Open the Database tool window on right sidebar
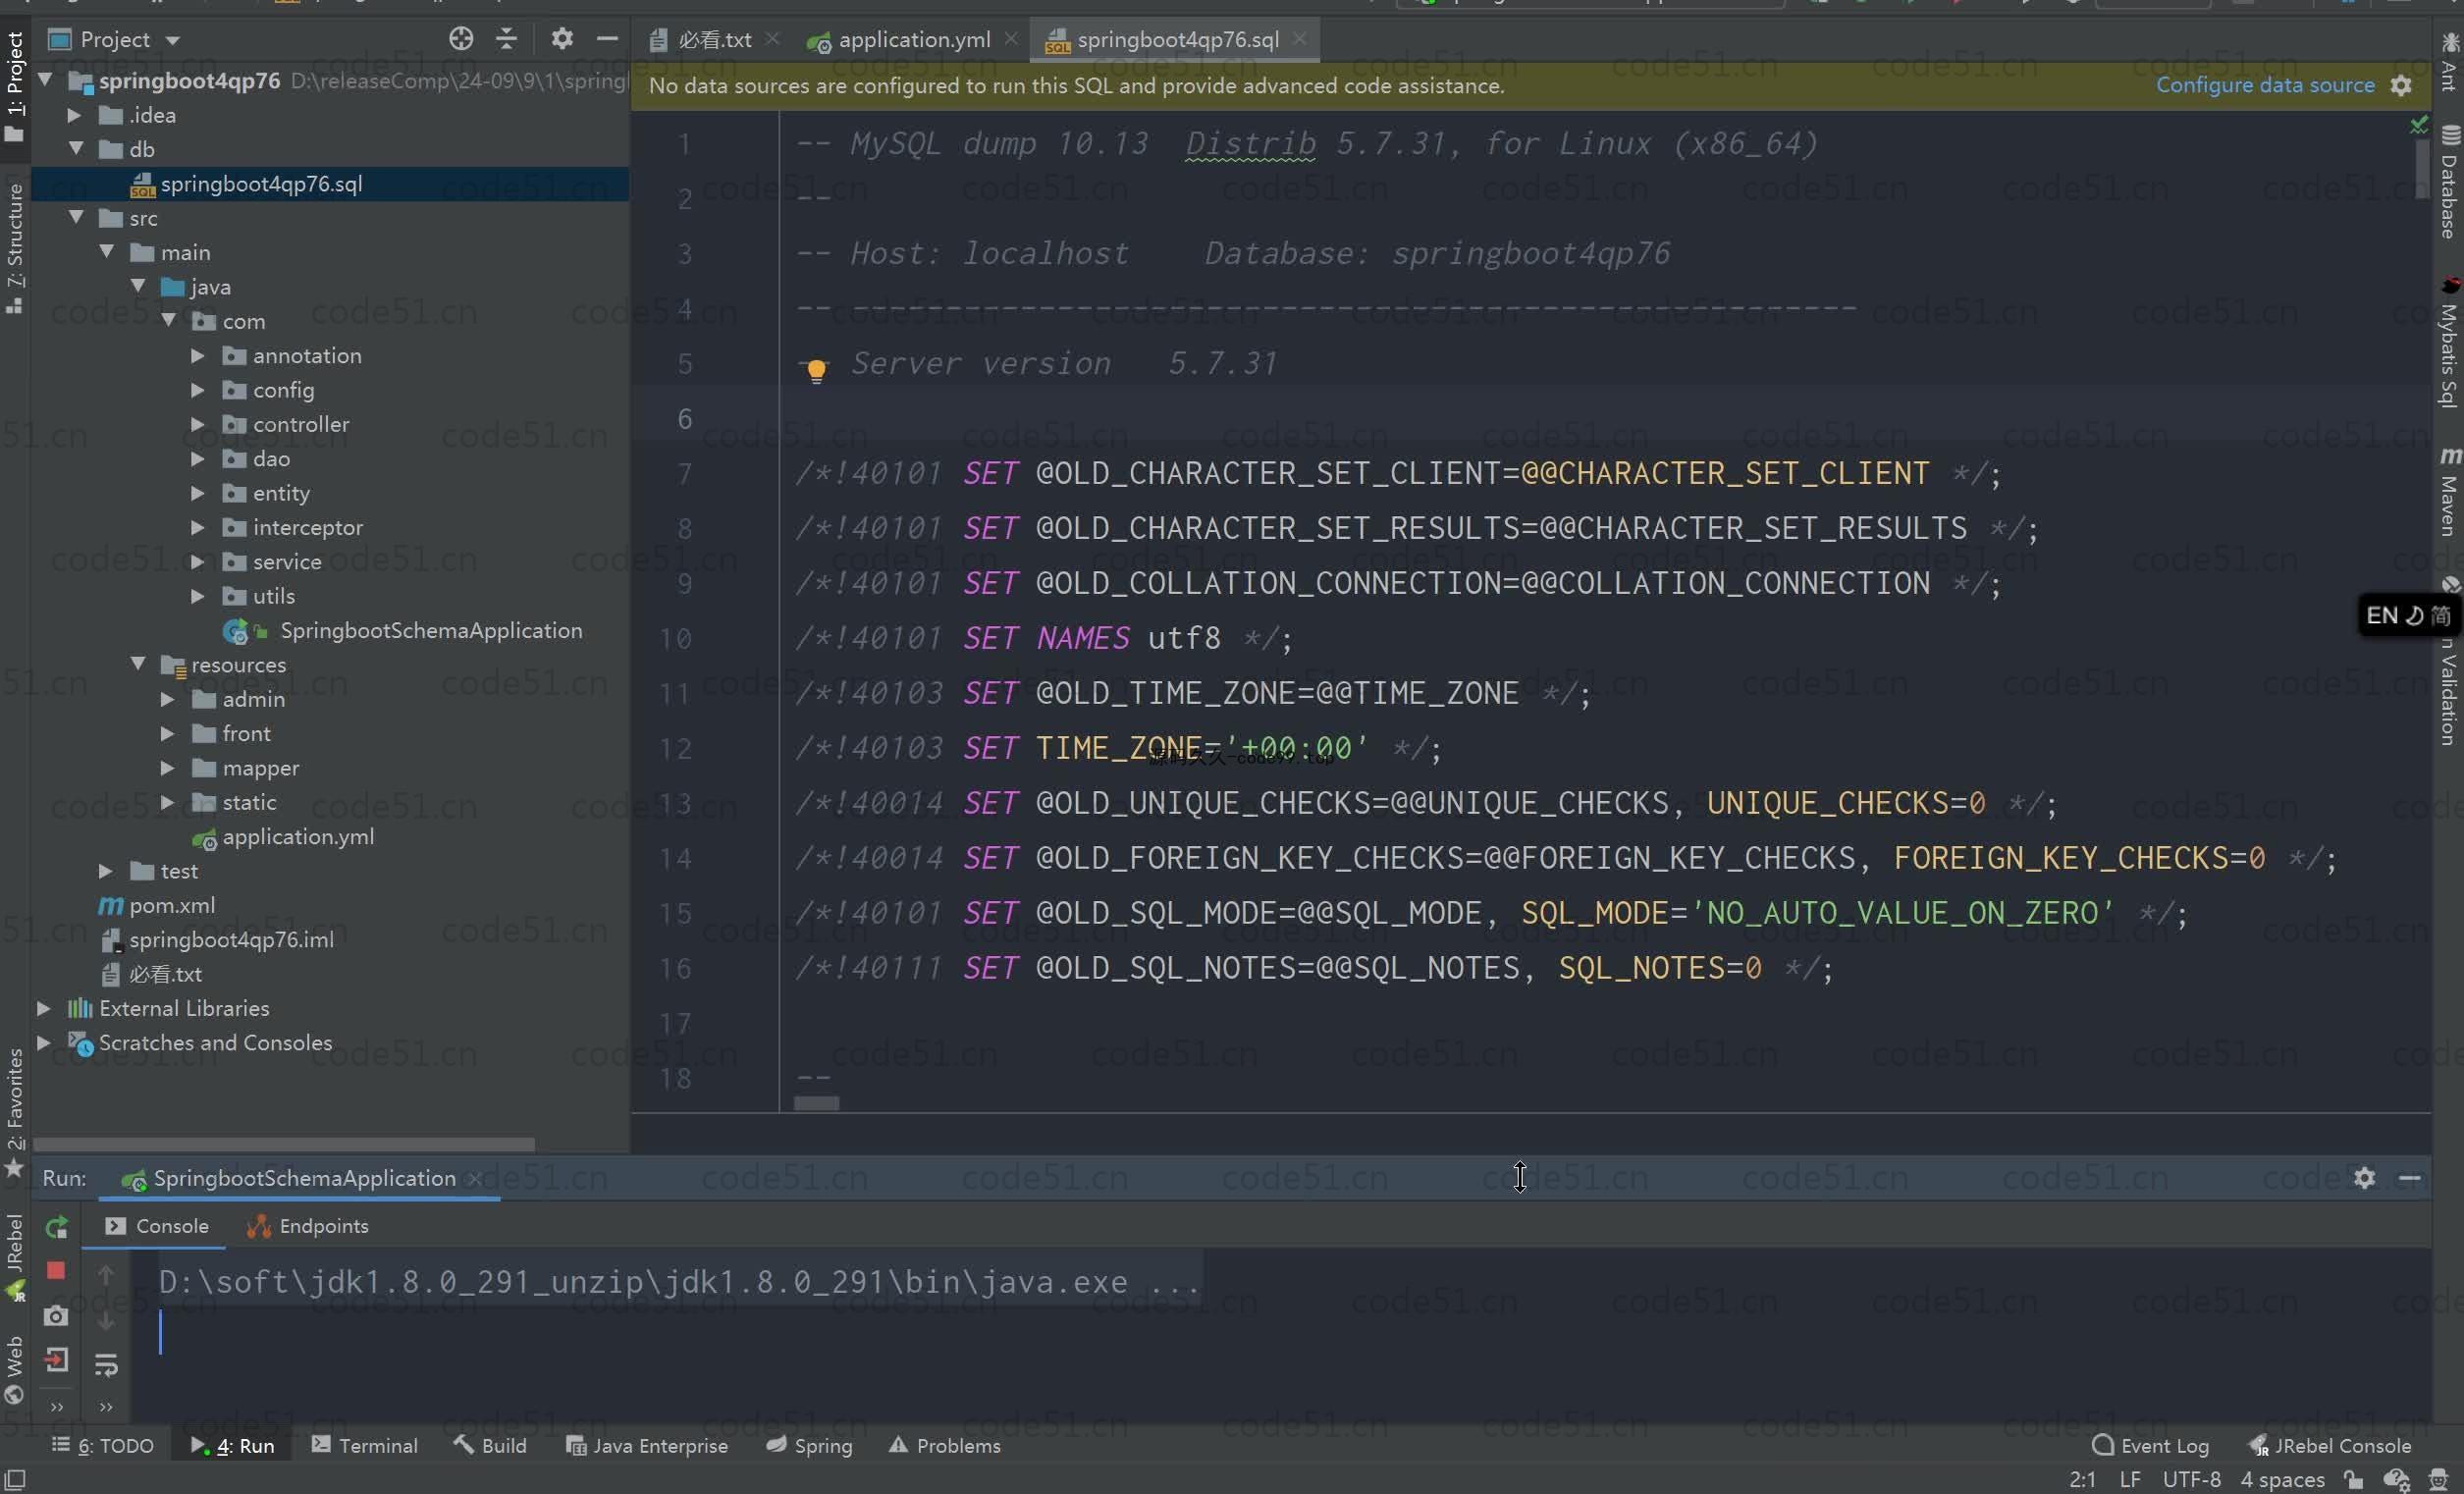This screenshot has width=2464, height=1494. coord(2448,183)
